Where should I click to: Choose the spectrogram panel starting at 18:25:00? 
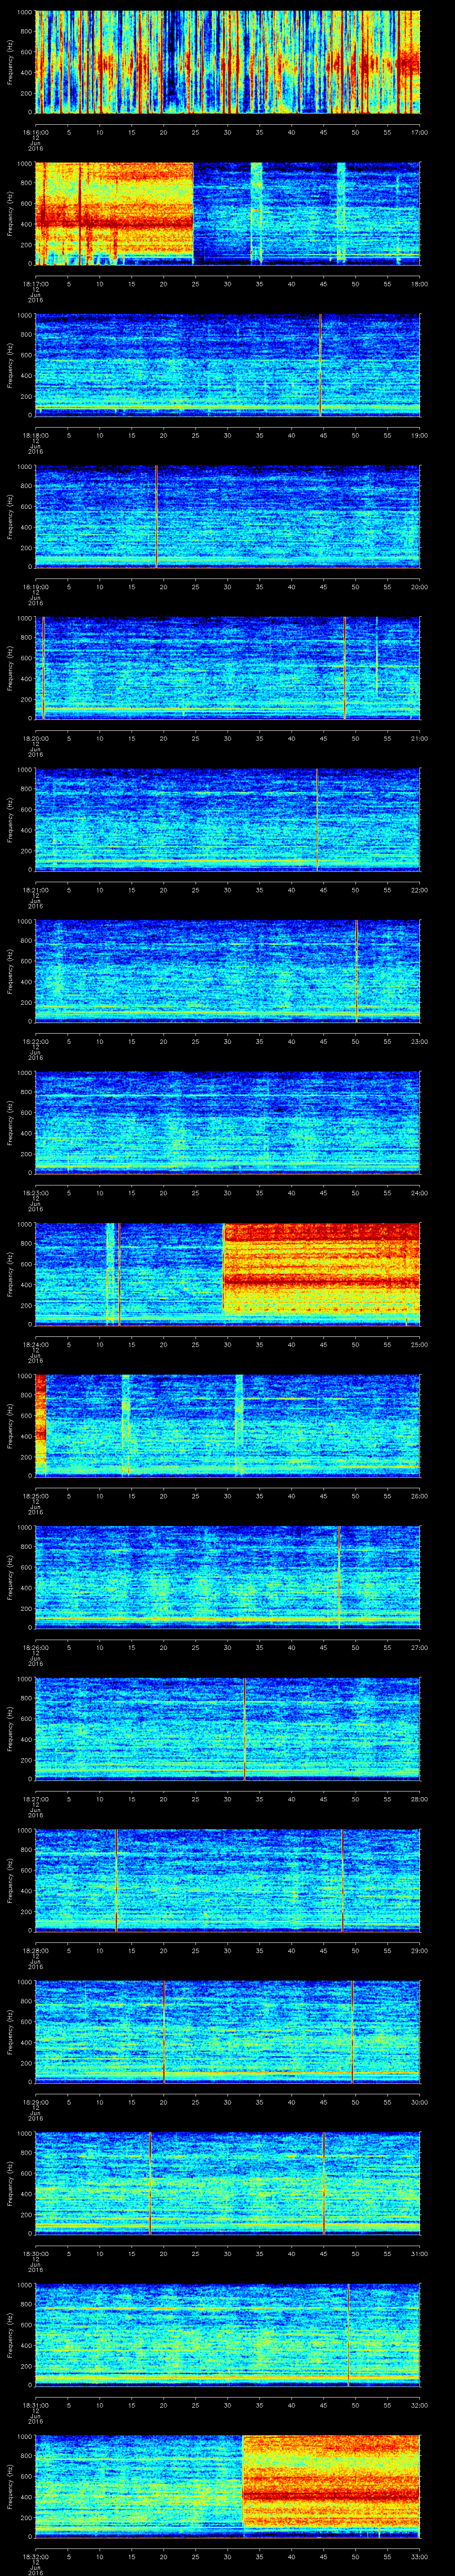coord(228,1426)
